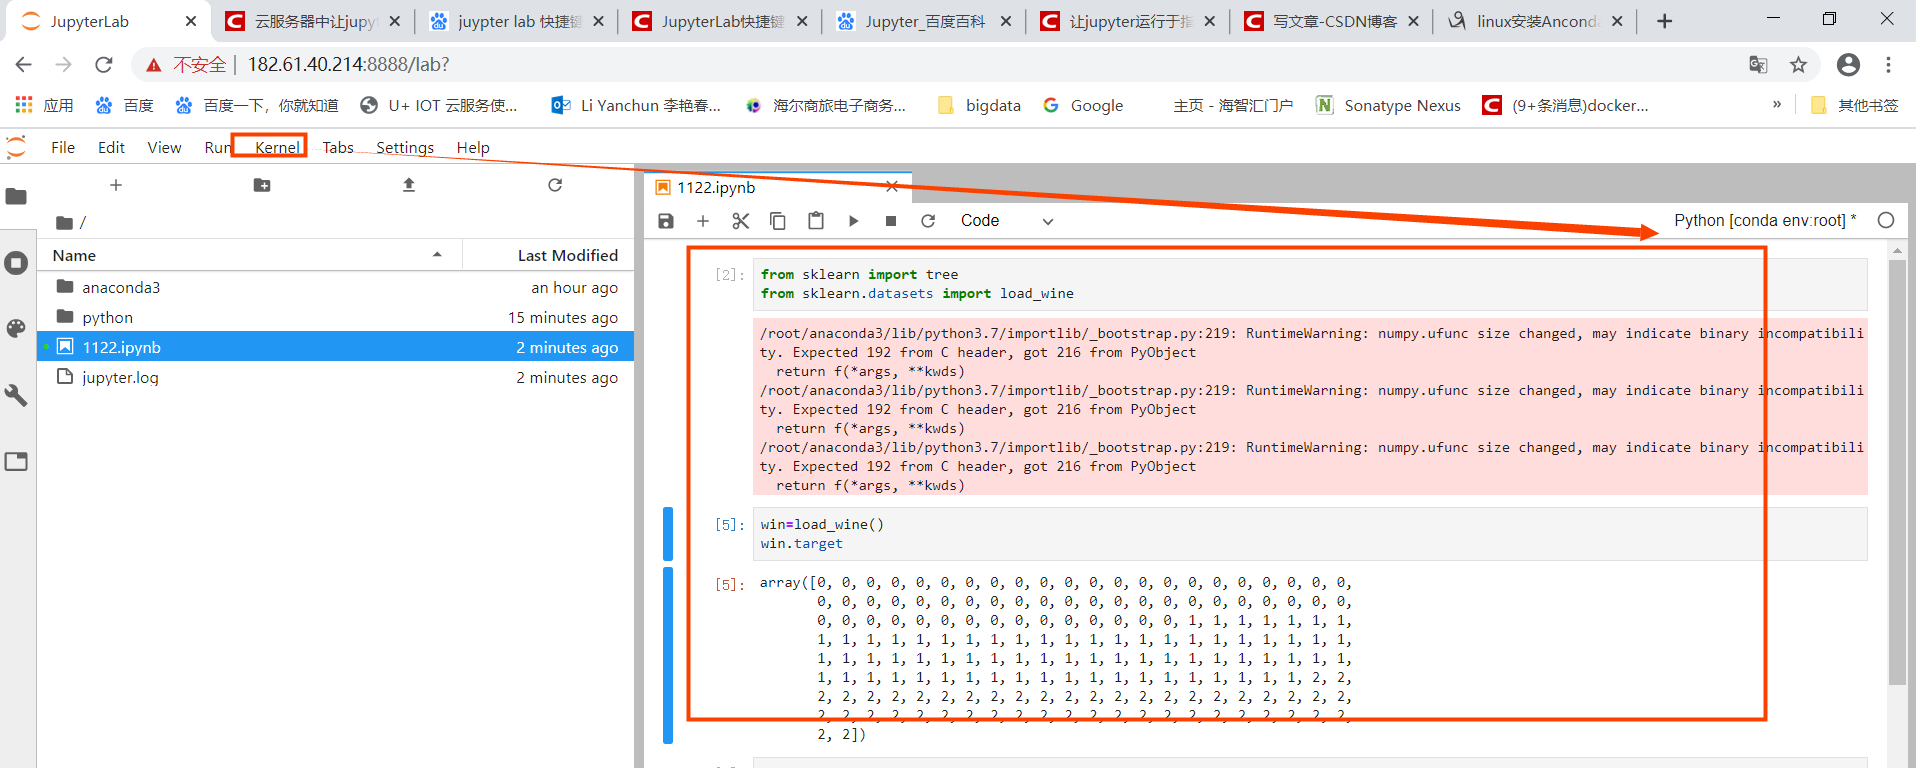Image resolution: width=1916 pixels, height=768 pixels.
Task: Open the Chrome three-dot menu
Action: point(1888,65)
